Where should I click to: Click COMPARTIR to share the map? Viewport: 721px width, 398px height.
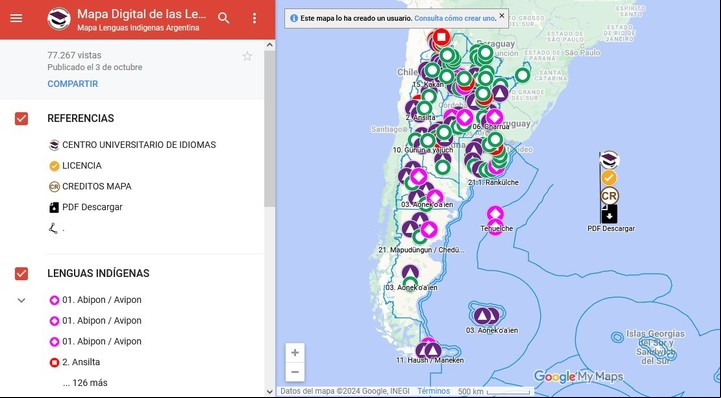tap(73, 84)
